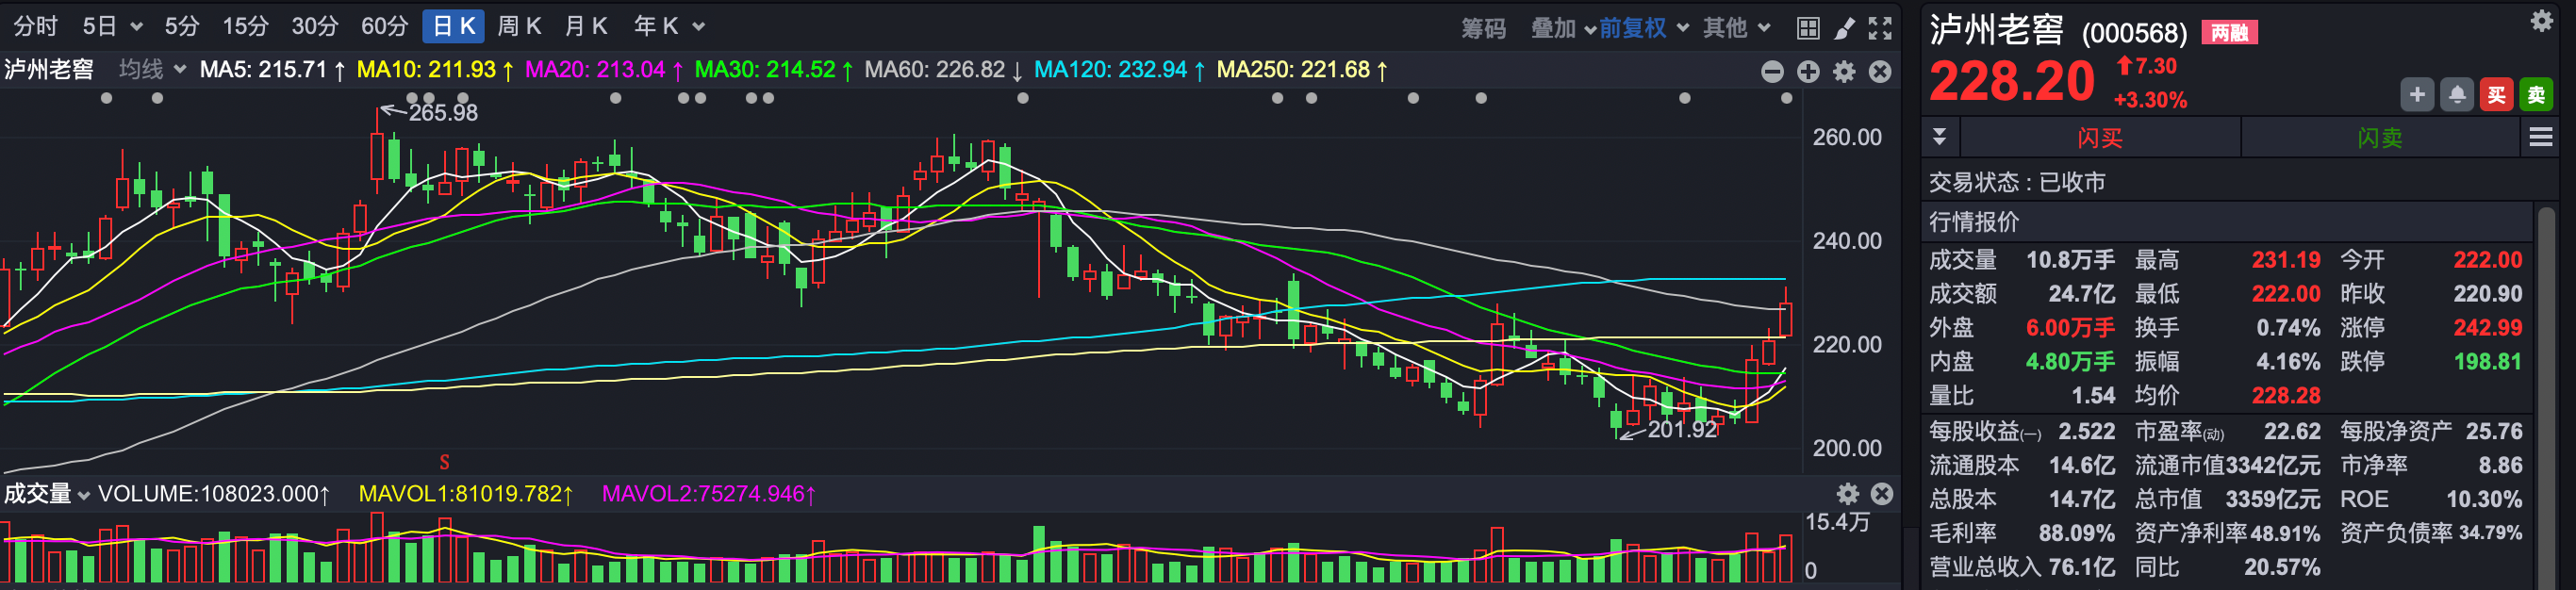Open the 均线 indicator dropdown

tap(152, 69)
